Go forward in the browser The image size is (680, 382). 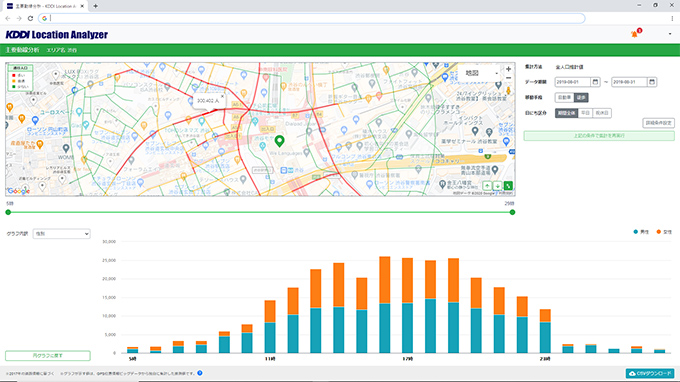(x=19, y=18)
